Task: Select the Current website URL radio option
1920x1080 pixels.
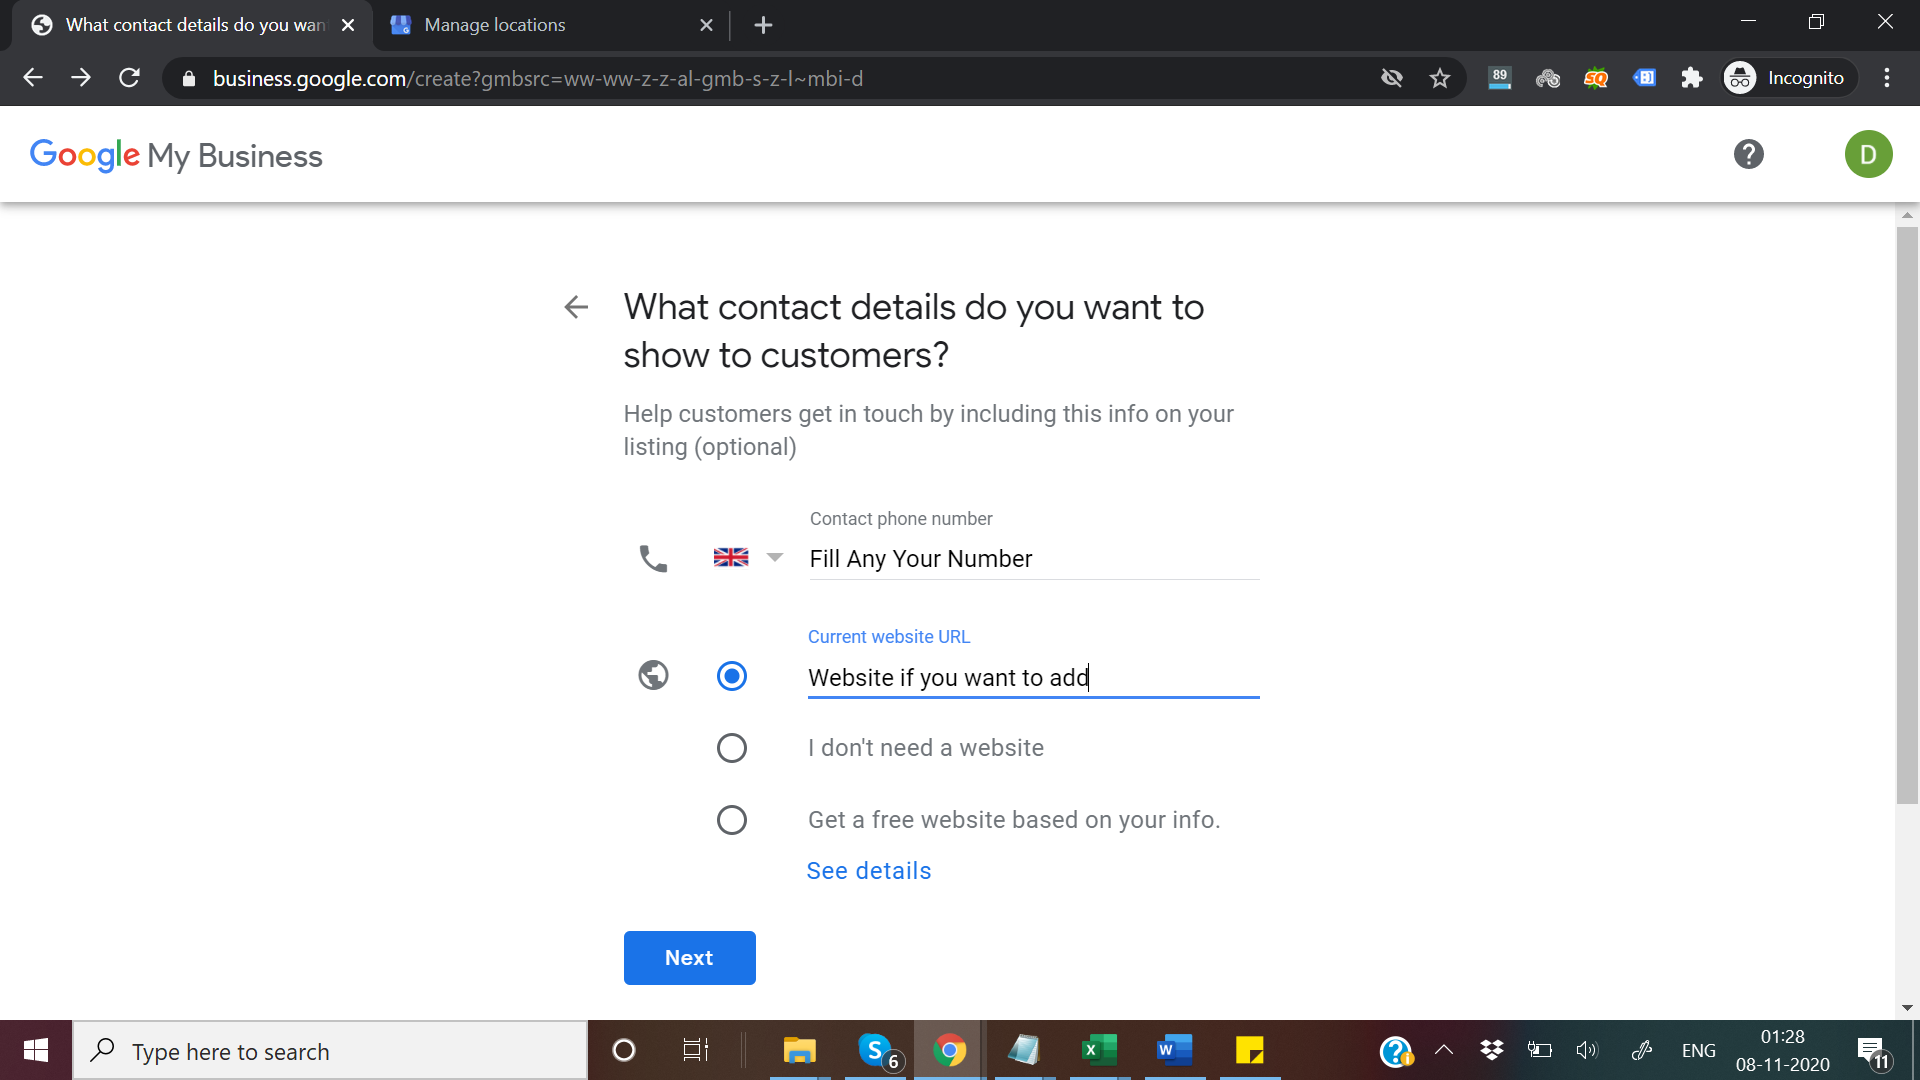Action: [732, 676]
